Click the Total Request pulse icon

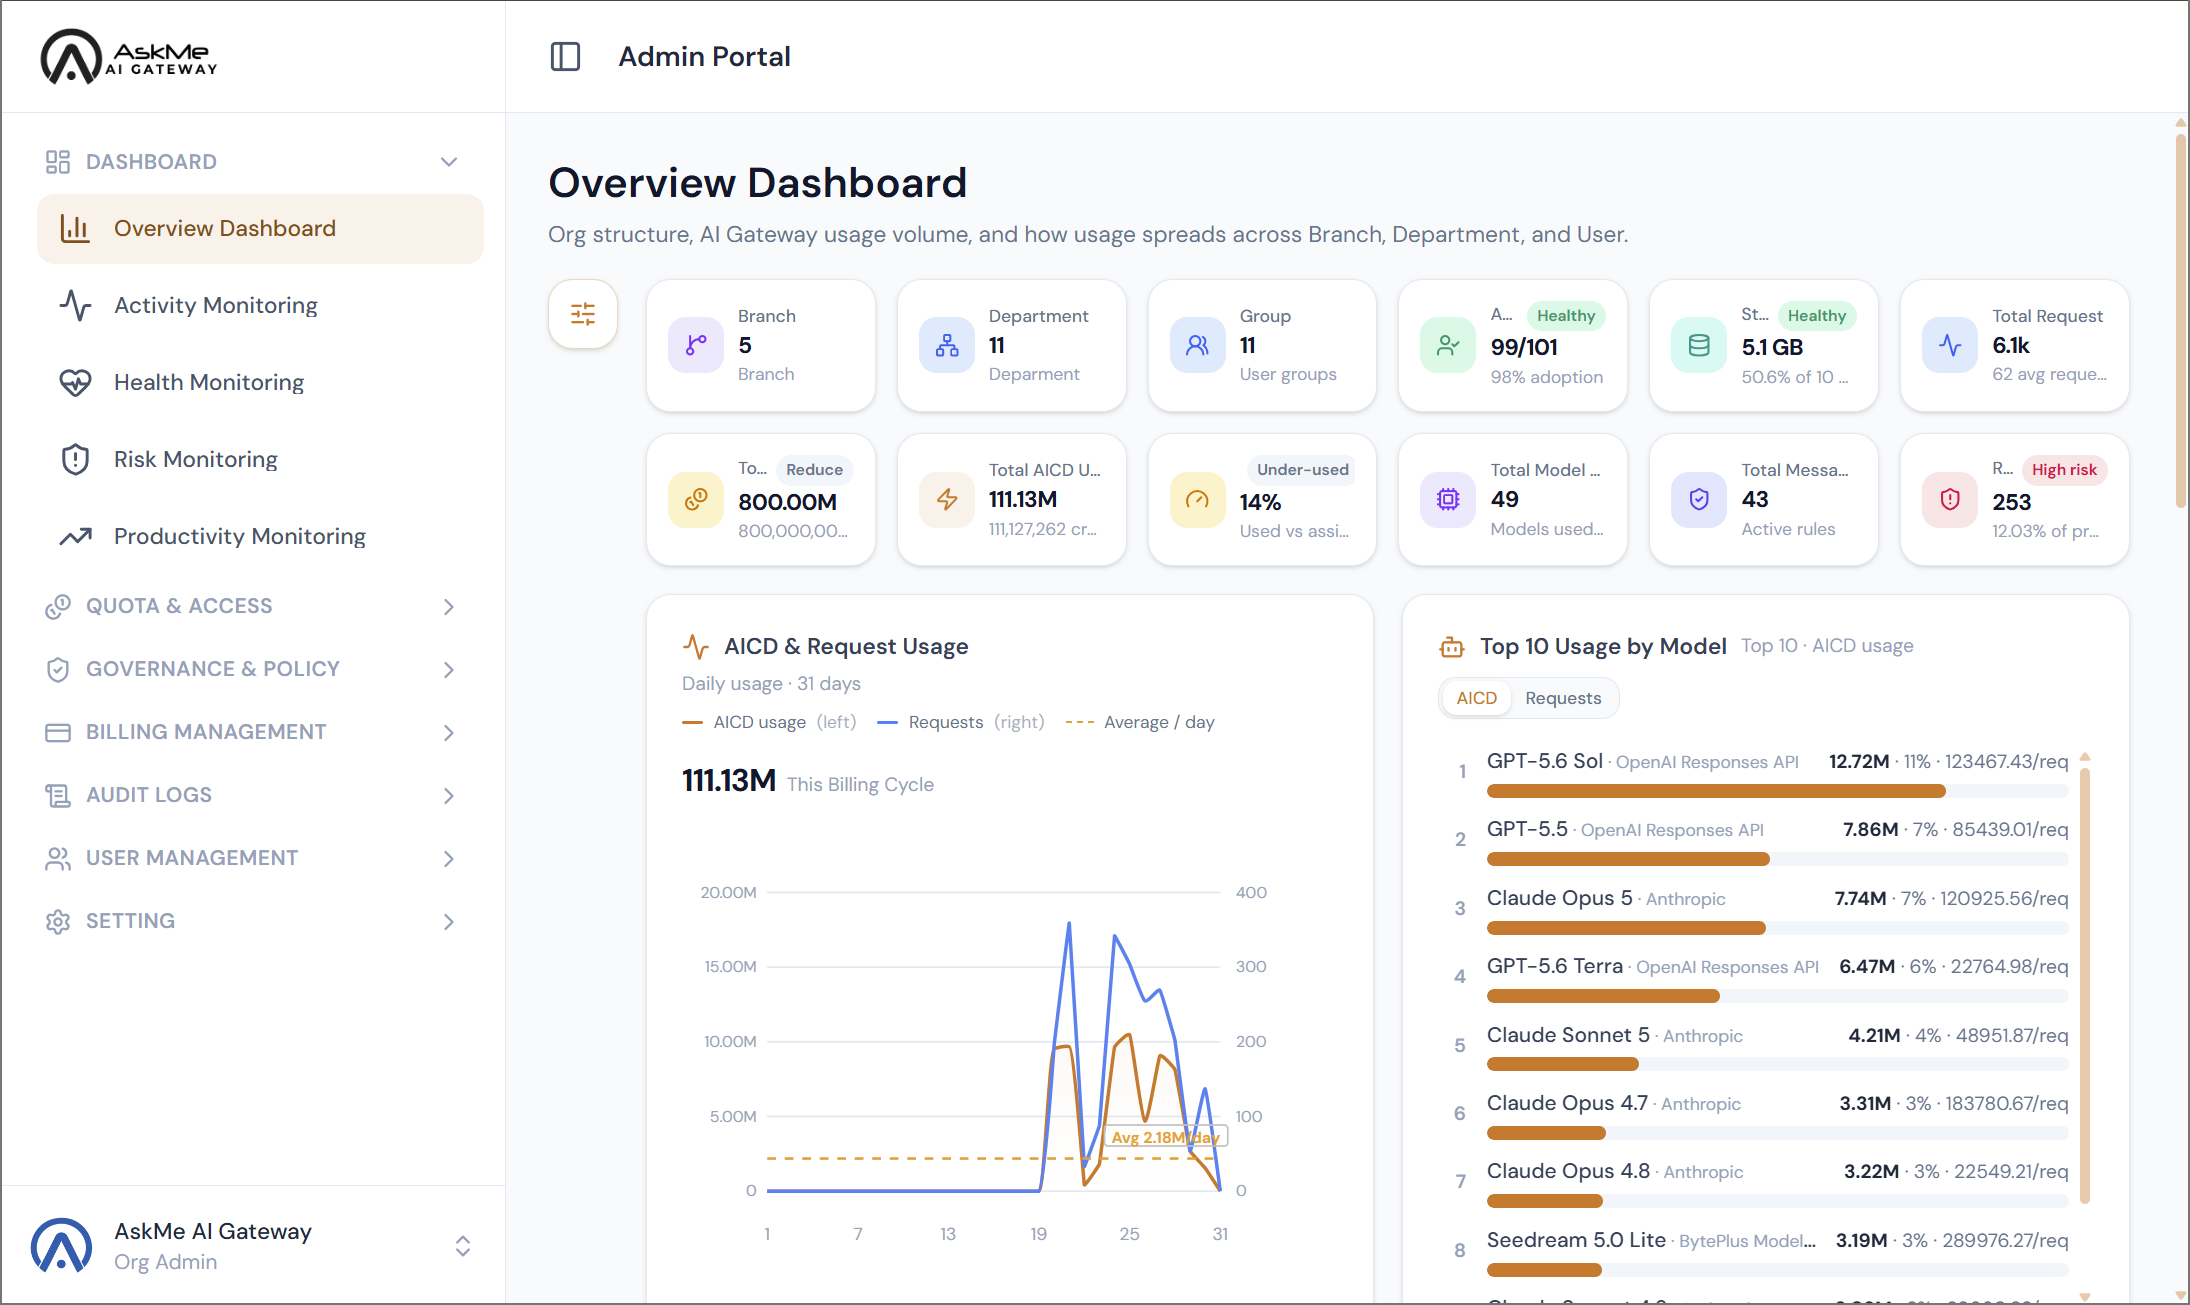click(1950, 345)
